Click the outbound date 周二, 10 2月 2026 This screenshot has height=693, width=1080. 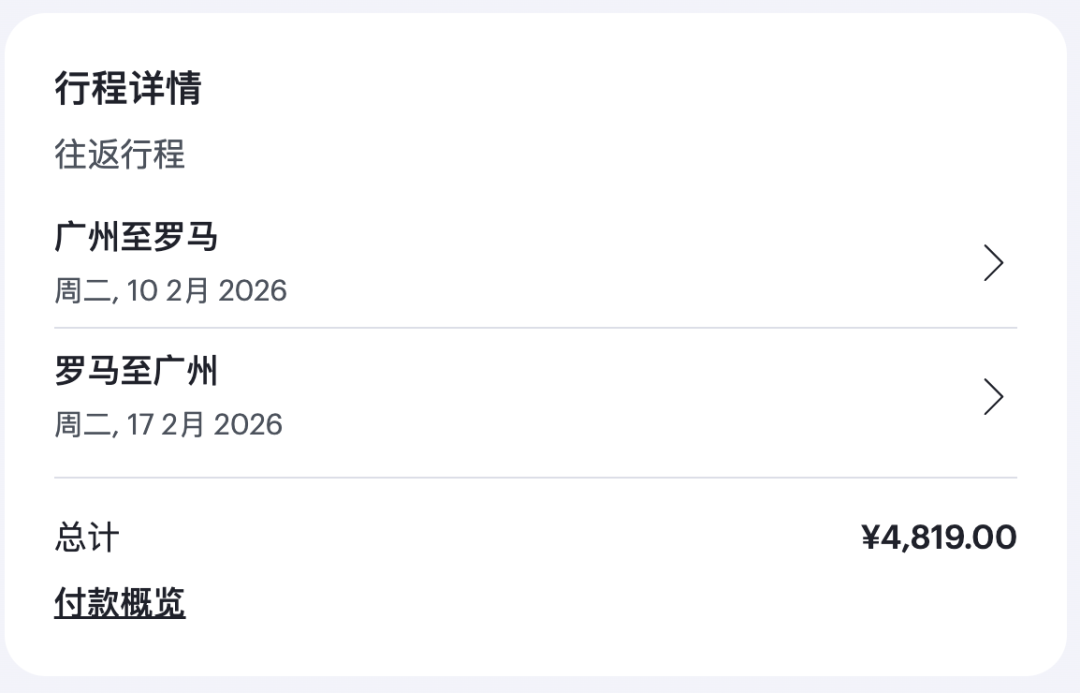point(170,291)
